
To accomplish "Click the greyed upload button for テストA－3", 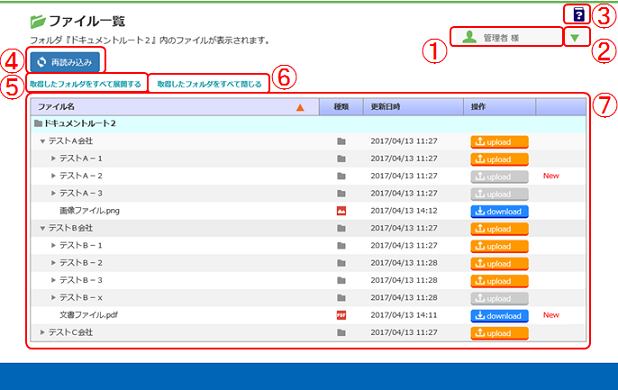I will [x=499, y=194].
